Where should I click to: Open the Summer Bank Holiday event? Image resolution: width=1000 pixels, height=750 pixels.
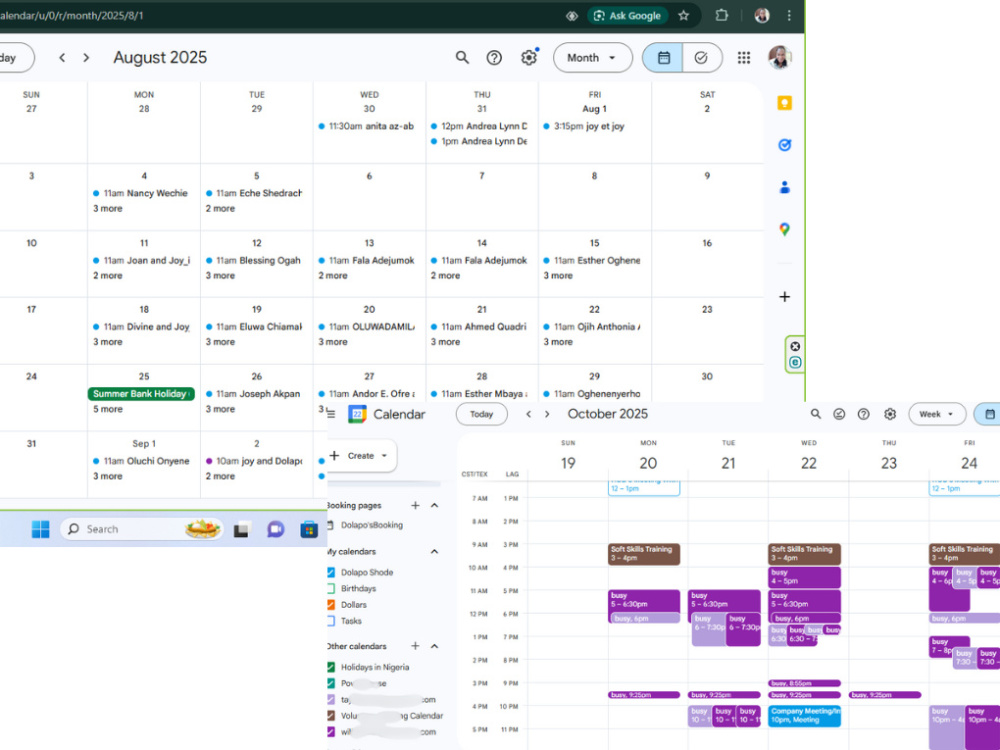142,393
